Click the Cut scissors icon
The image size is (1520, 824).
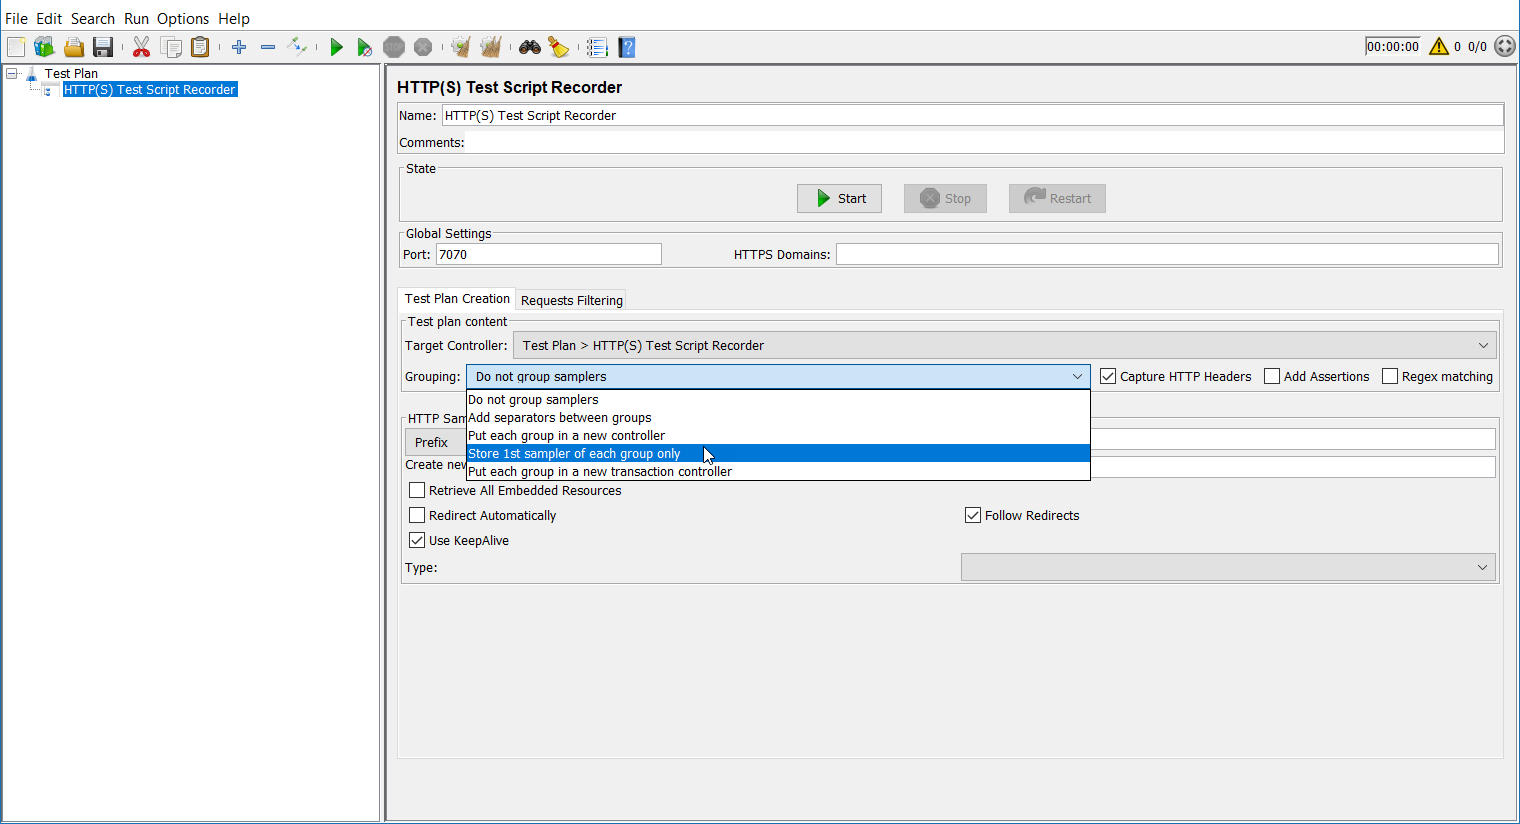(141, 47)
